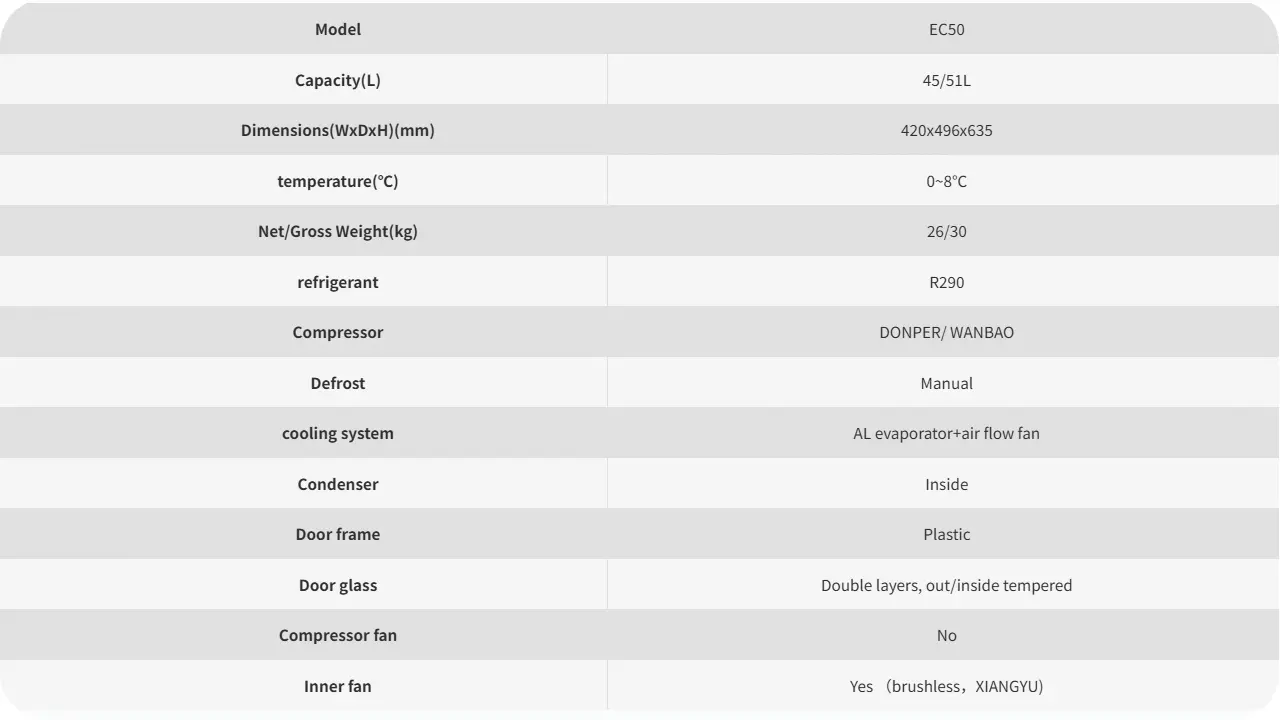Viewport: 1280px width, 720px height.
Task: Select the Yes (brushless, XIANGYU) value
Action: 946,686
